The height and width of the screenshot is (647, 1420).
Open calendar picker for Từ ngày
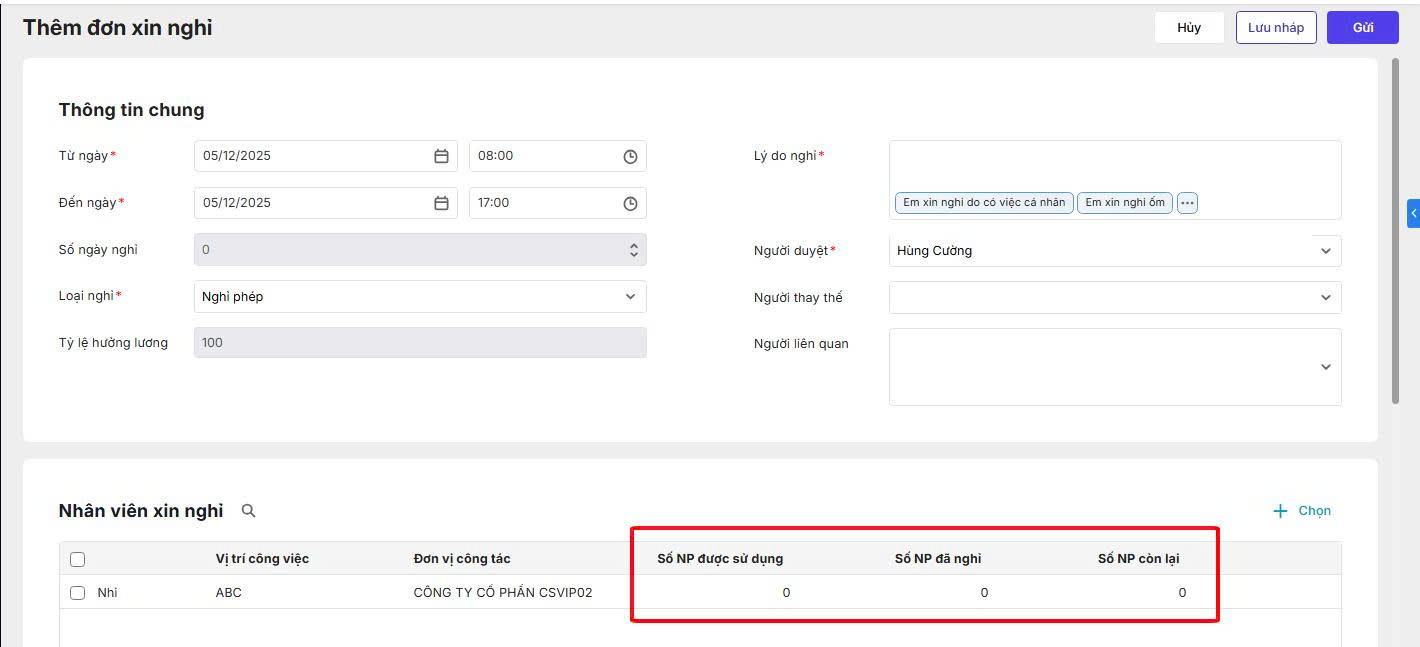point(441,156)
